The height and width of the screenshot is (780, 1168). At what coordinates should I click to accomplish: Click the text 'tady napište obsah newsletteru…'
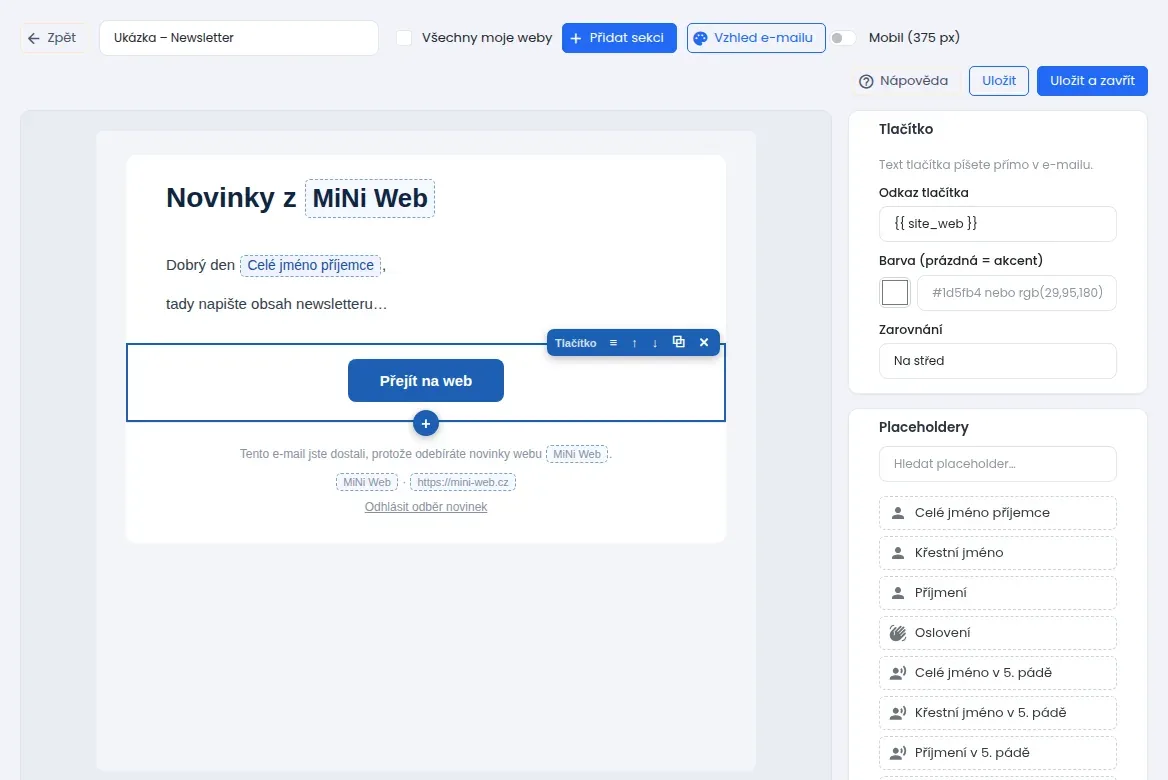[276, 304]
